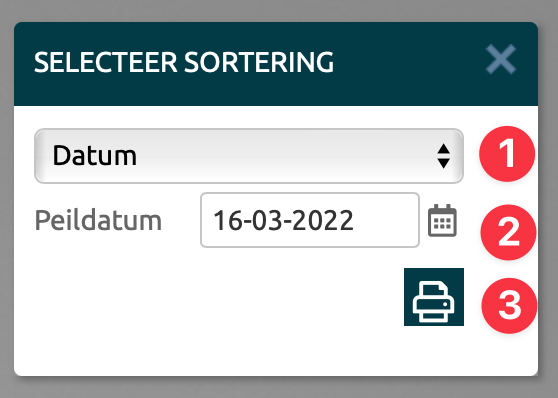The image size is (558, 398).
Task: Click the downward triangle in the sorting selector
Action: (x=443, y=164)
